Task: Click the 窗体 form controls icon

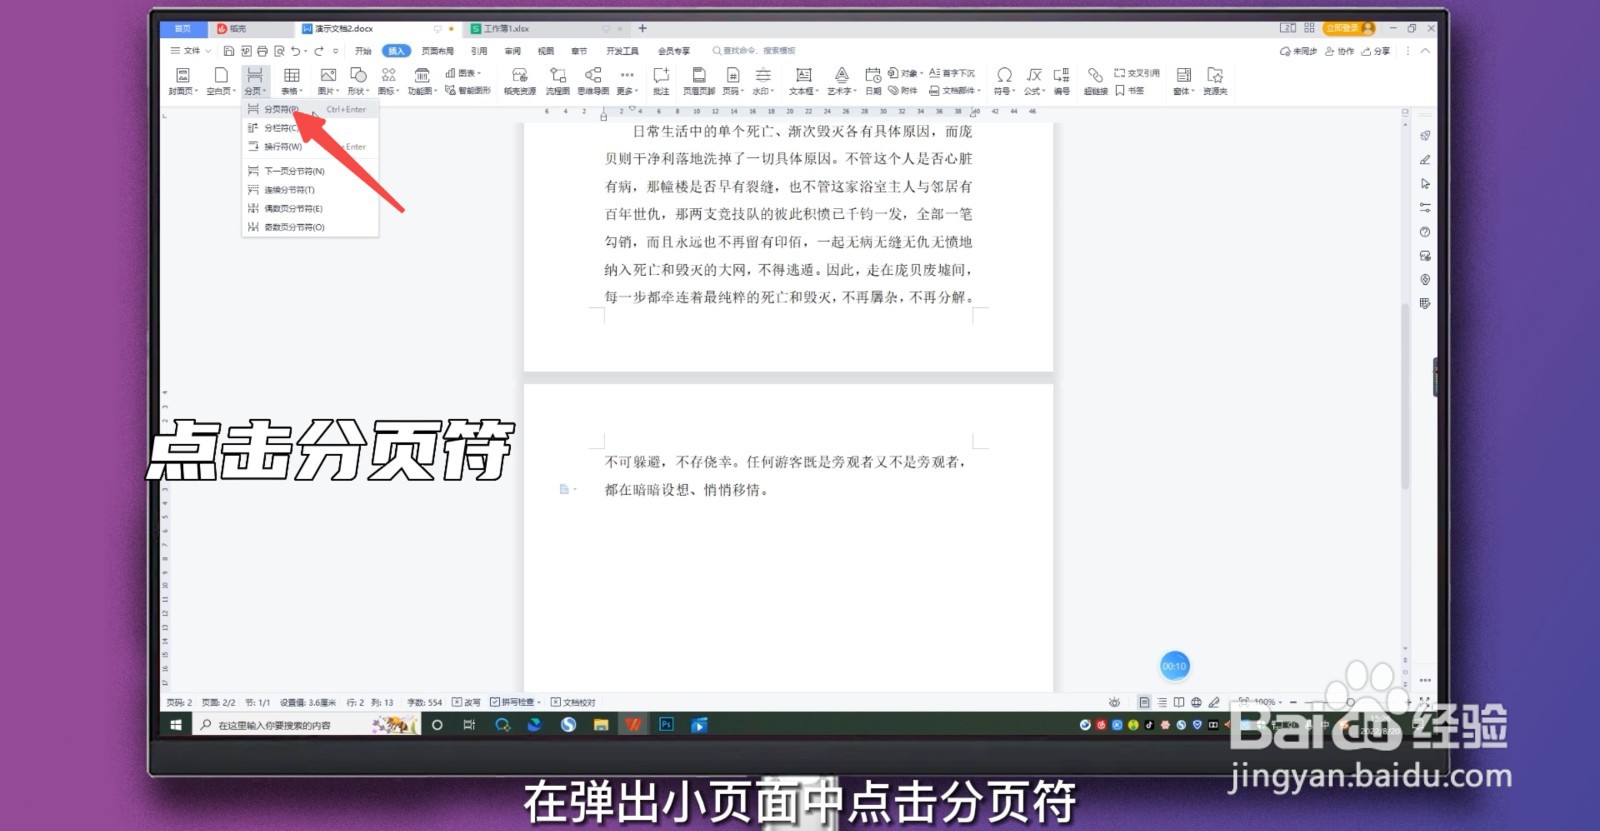Action: tap(1184, 81)
